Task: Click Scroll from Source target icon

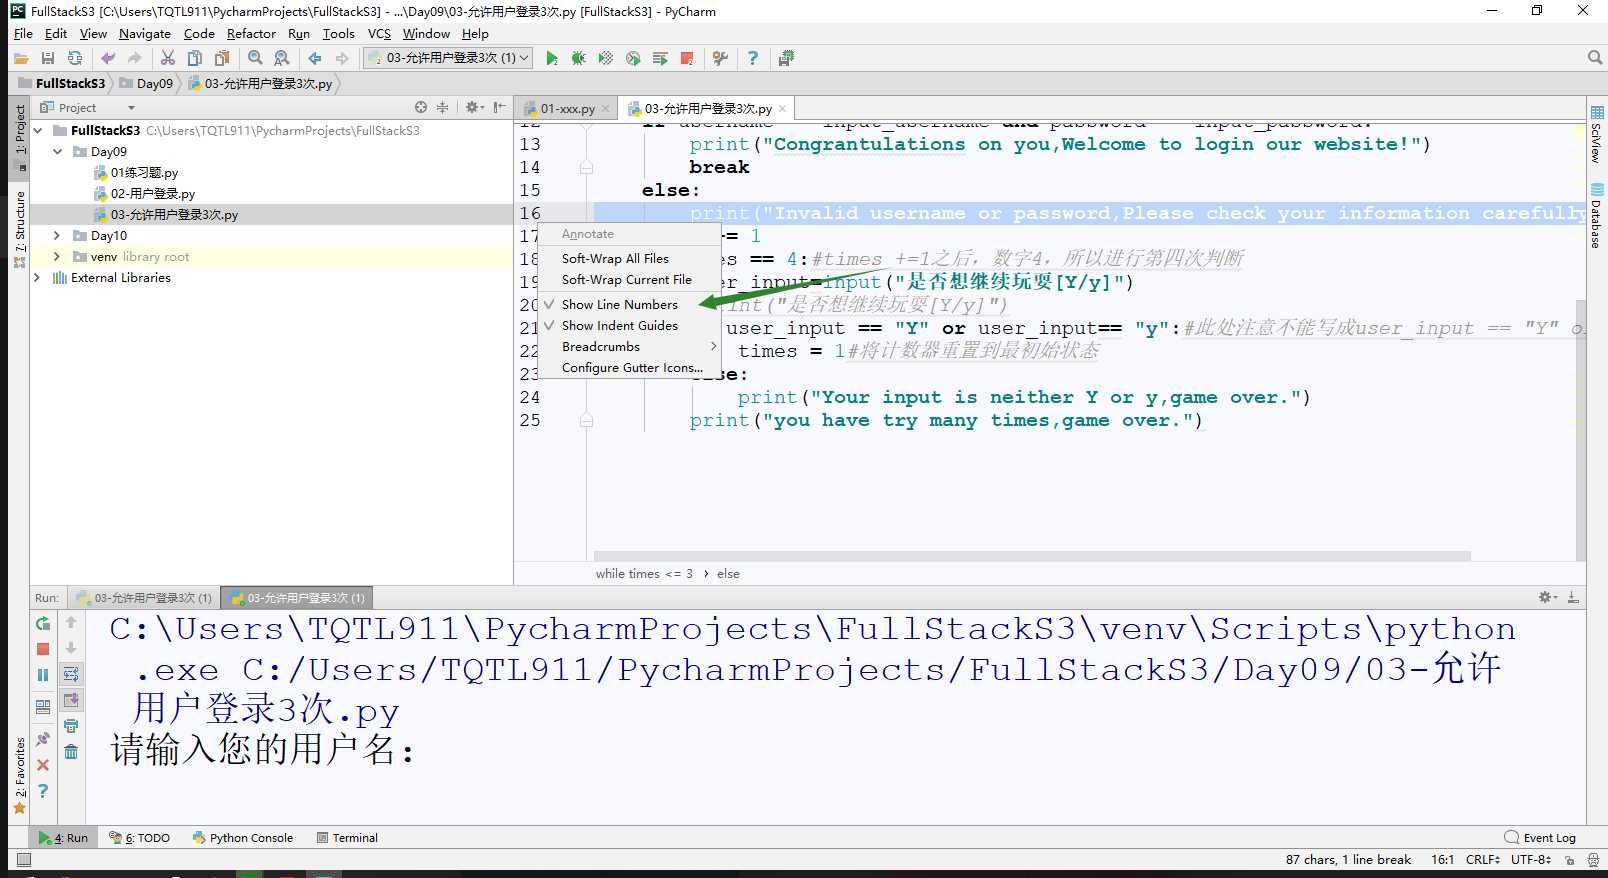Action: [x=421, y=107]
